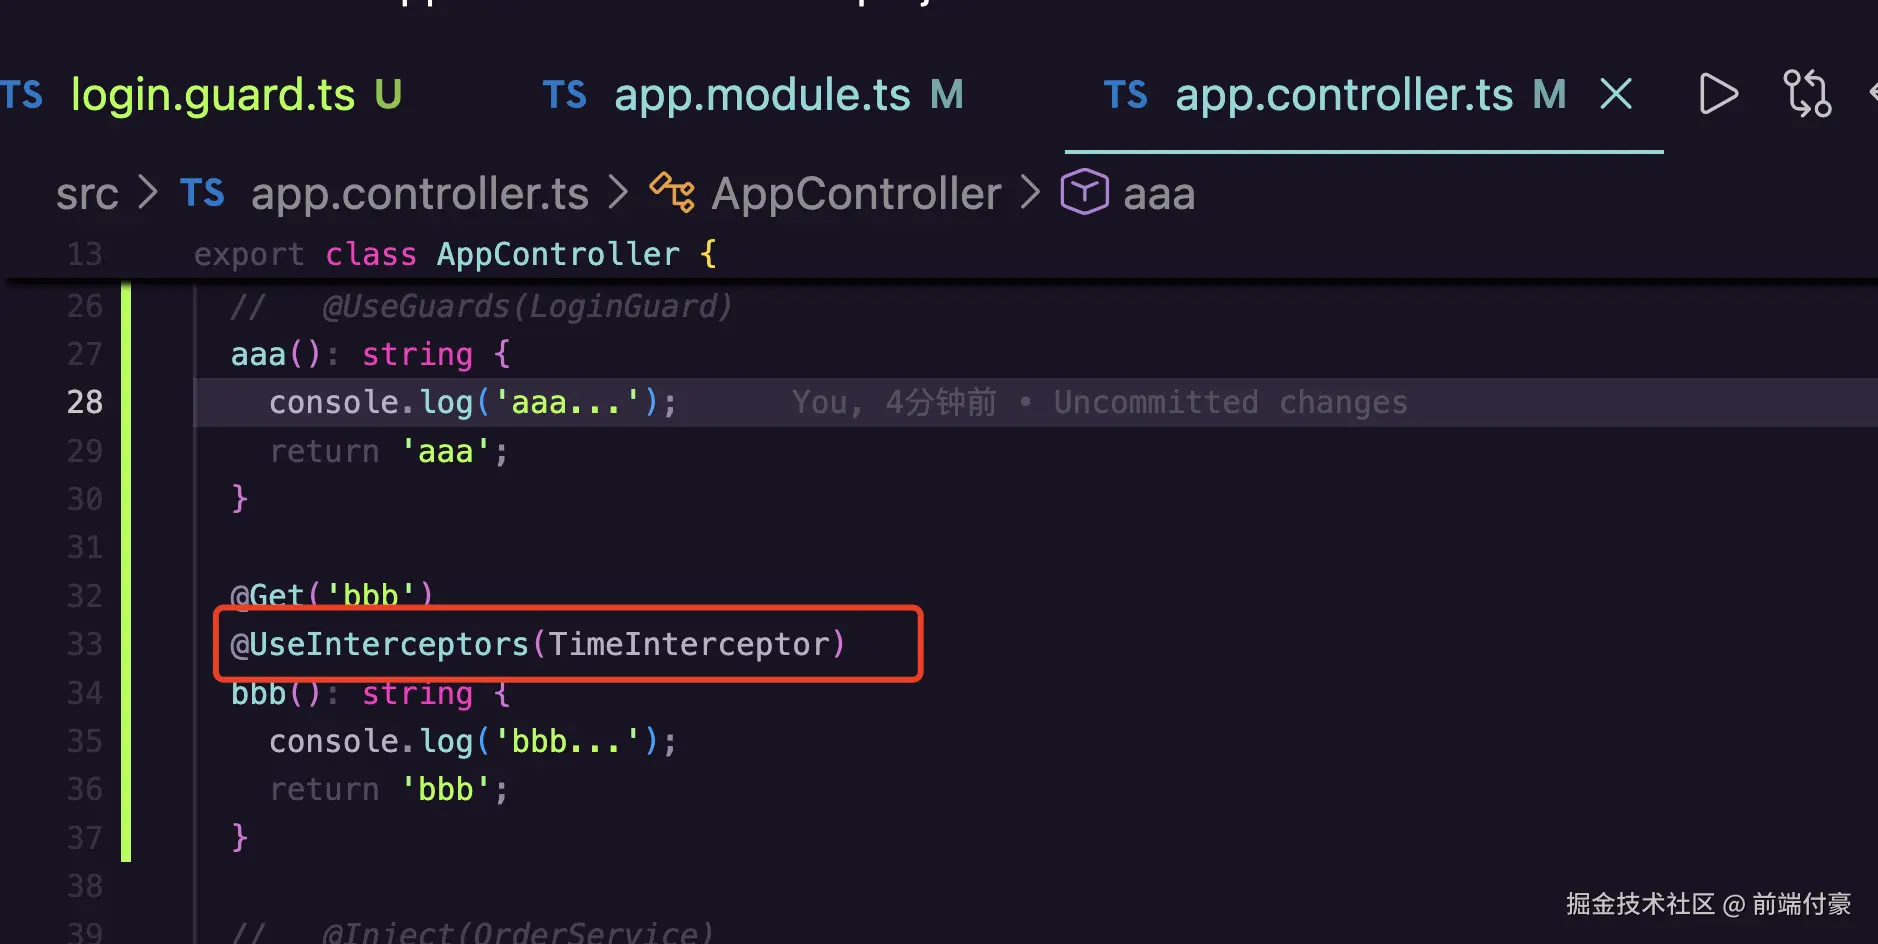The width and height of the screenshot is (1878, 944).
Task: Switch to the app.module.ts tab
Action: click(752, 95)
